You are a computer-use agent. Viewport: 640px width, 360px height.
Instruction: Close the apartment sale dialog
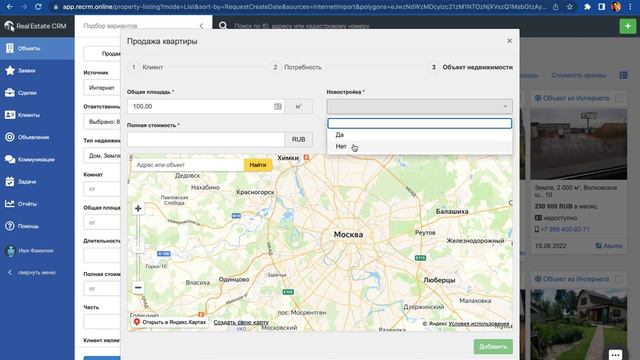(x=509, y=41)
